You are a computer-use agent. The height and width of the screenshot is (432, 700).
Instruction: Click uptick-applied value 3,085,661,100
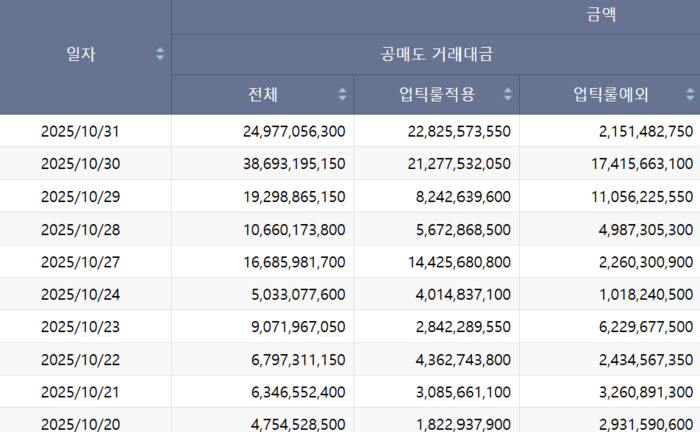click(x=463, y=392)
